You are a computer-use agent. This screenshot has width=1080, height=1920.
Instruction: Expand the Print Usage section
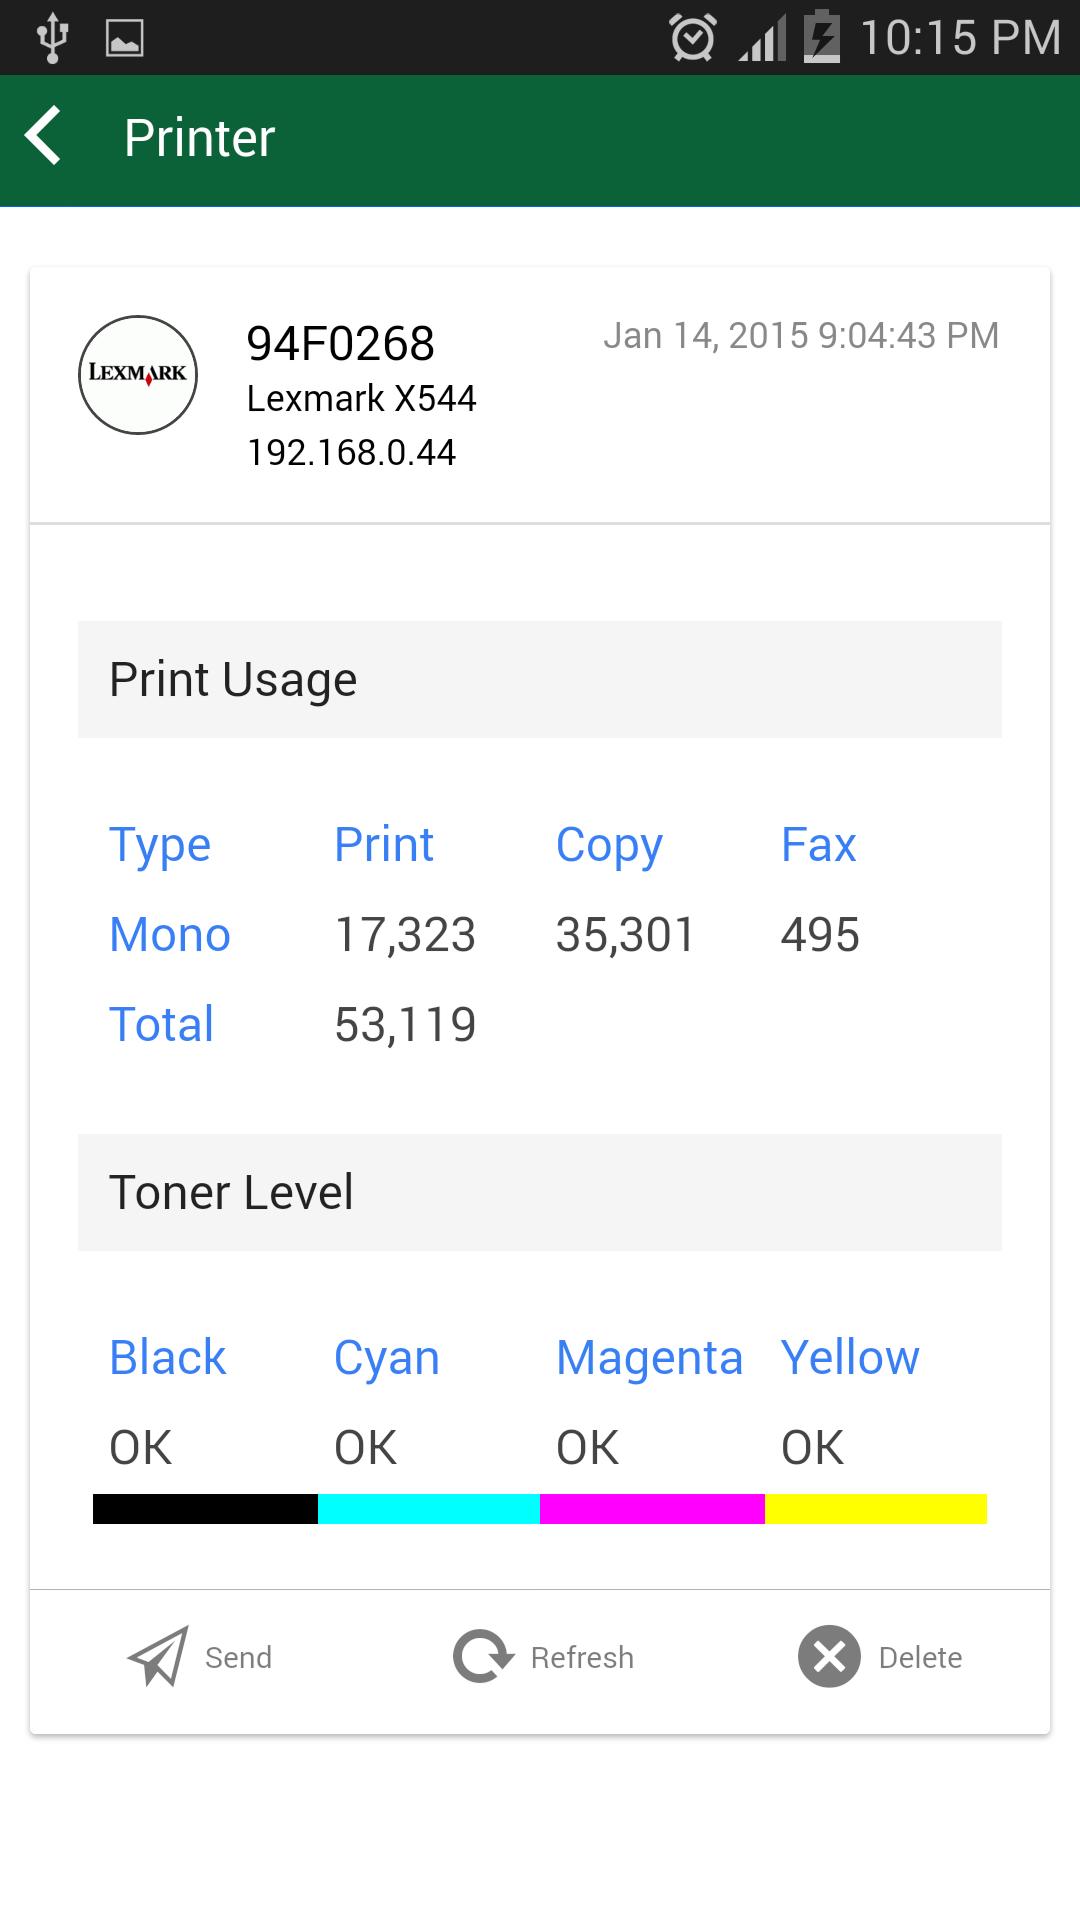tap(233, 679)
